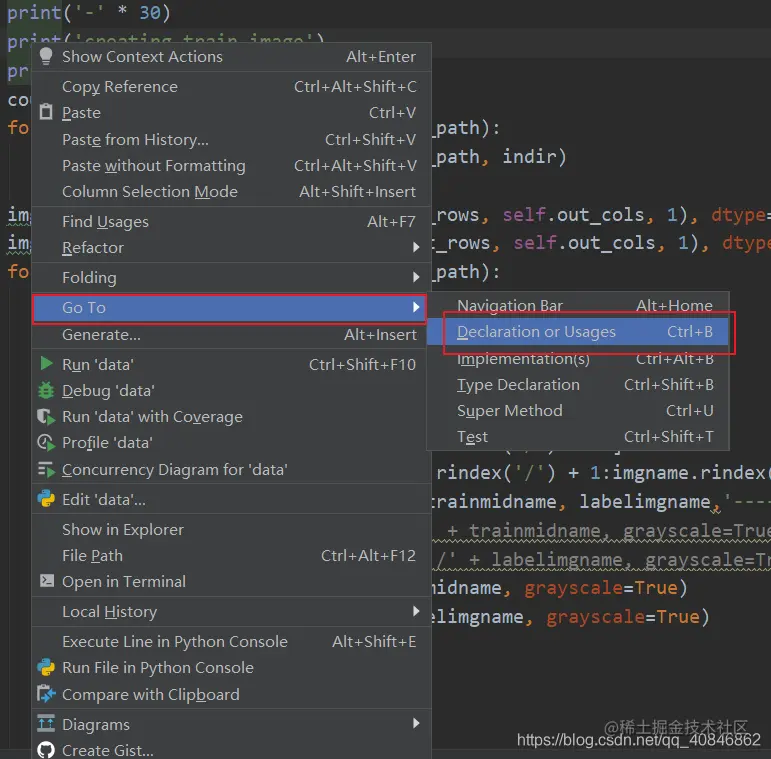Open the Go To menu entry

click(230, 308)
